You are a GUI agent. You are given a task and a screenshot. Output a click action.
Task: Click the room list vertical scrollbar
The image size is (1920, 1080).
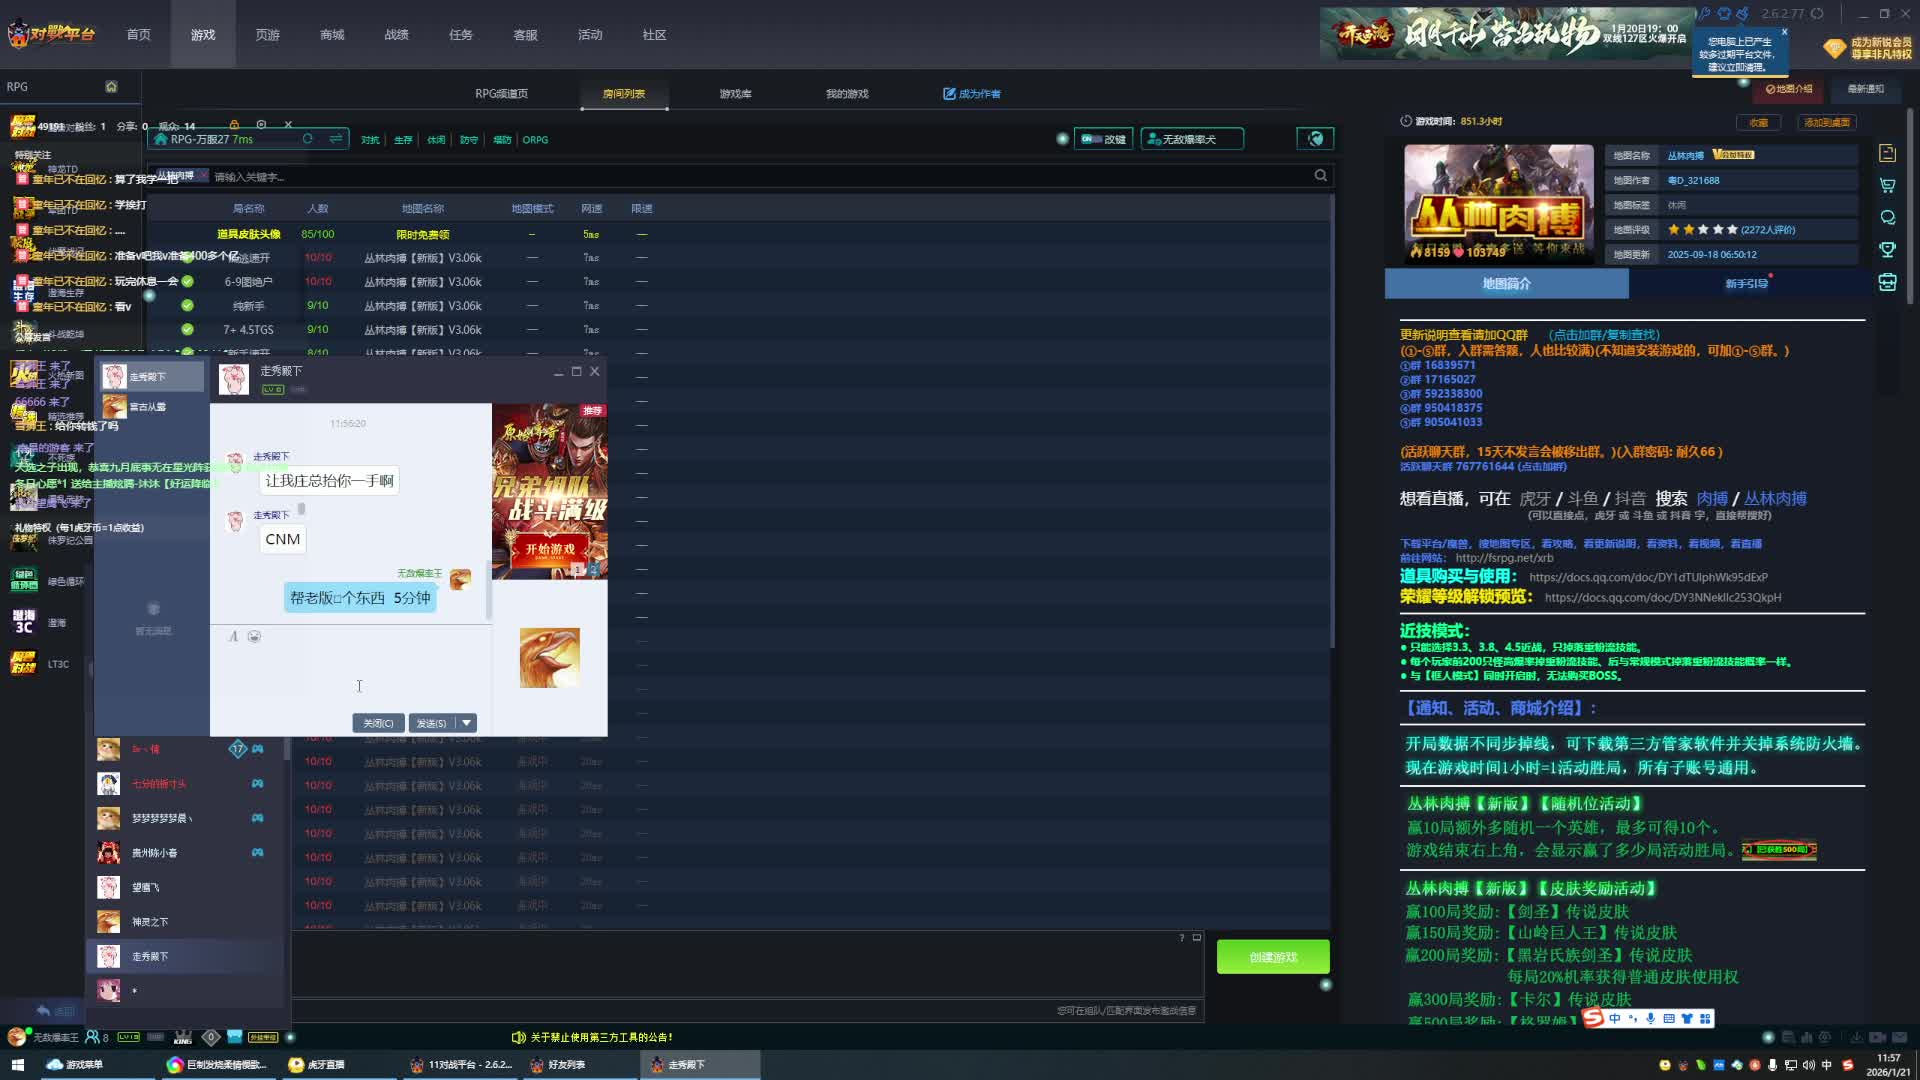tap(1332, 420)
